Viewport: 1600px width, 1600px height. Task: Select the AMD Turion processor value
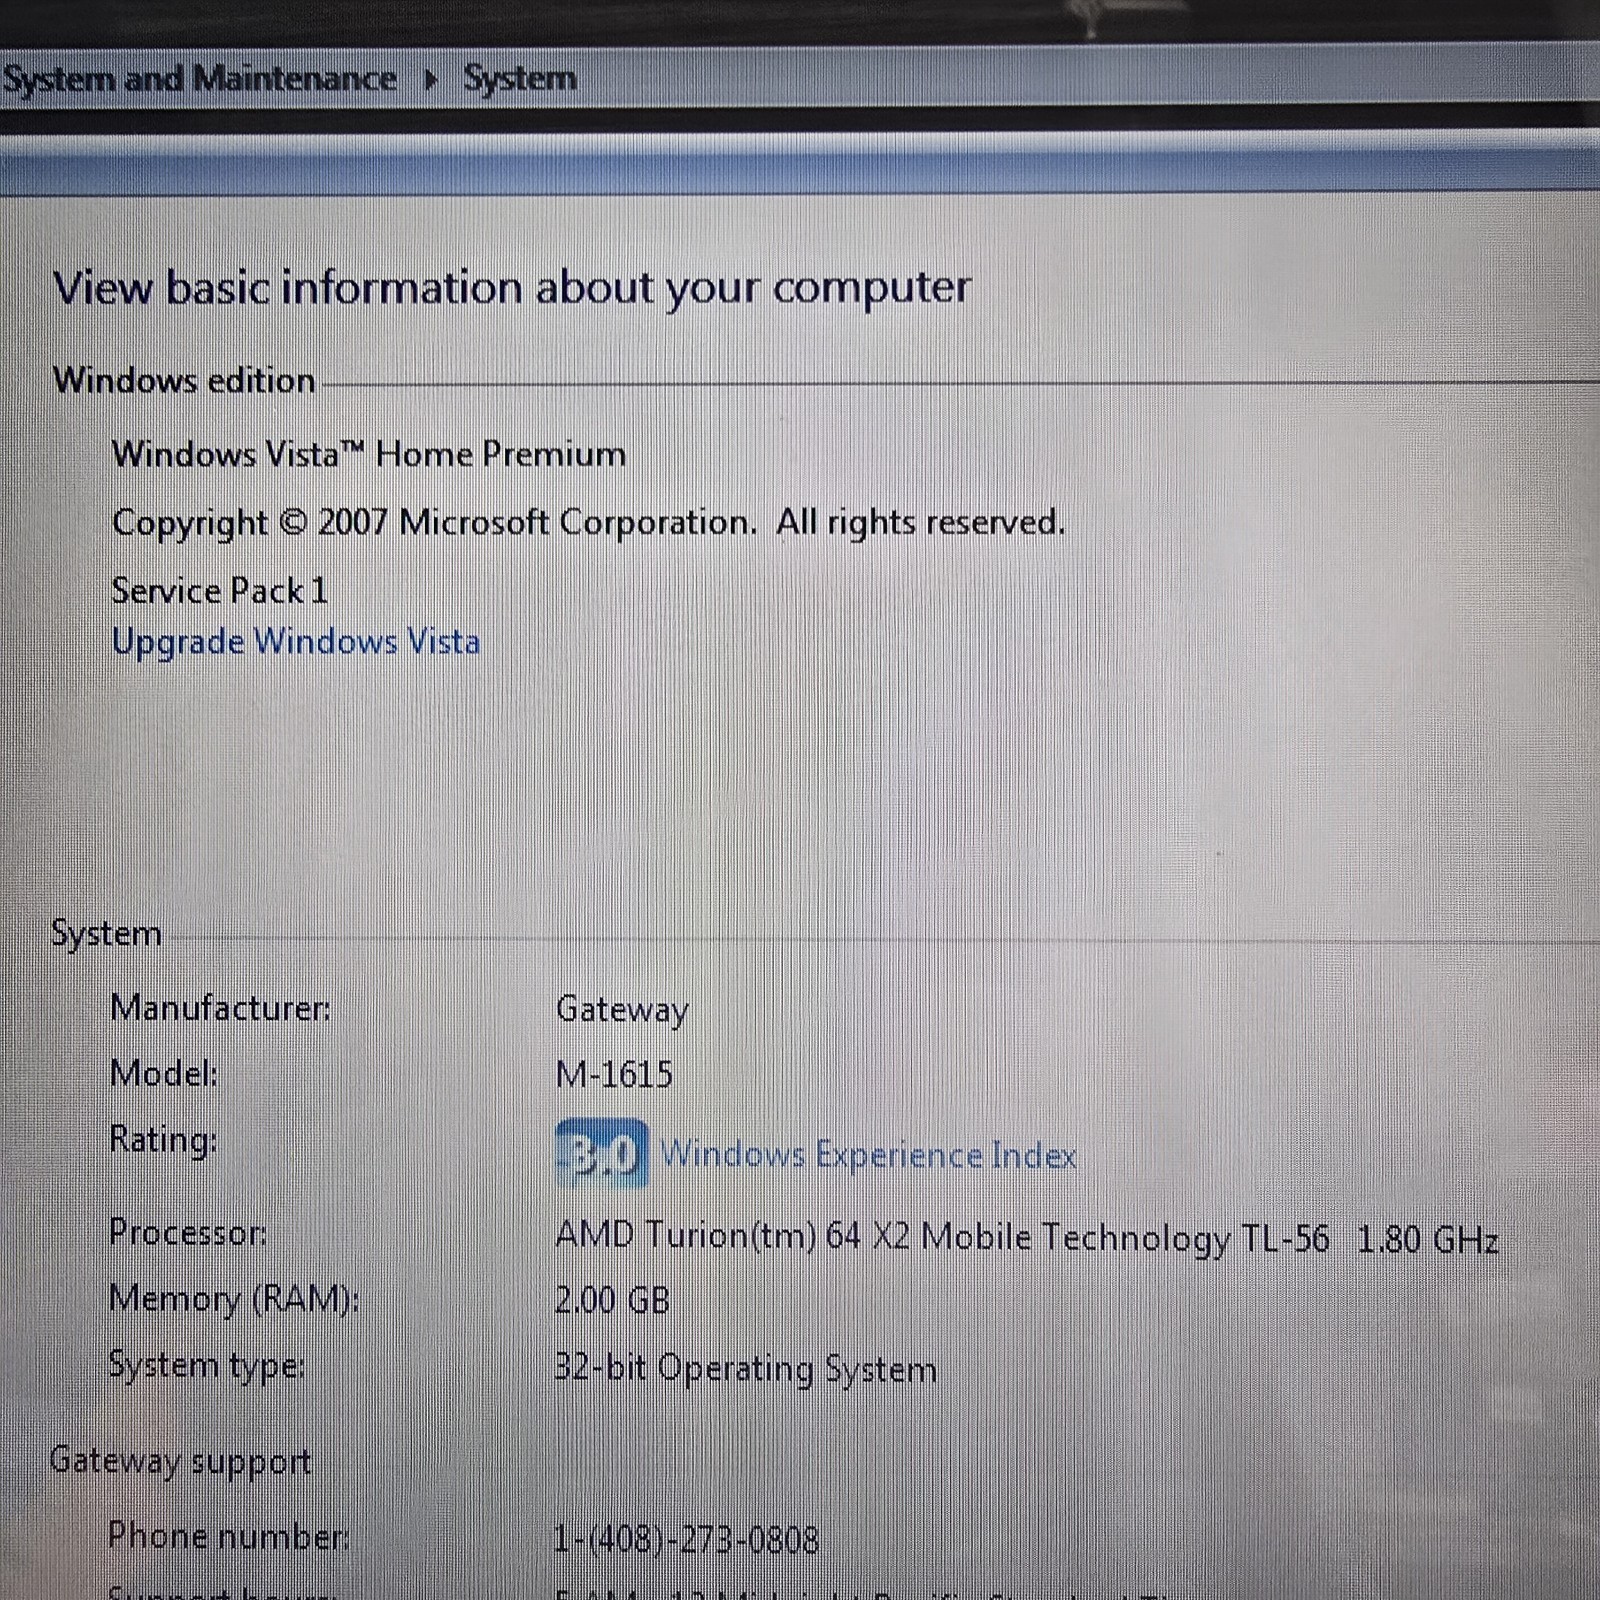pyautogui.click(x=1027, y=1238)
